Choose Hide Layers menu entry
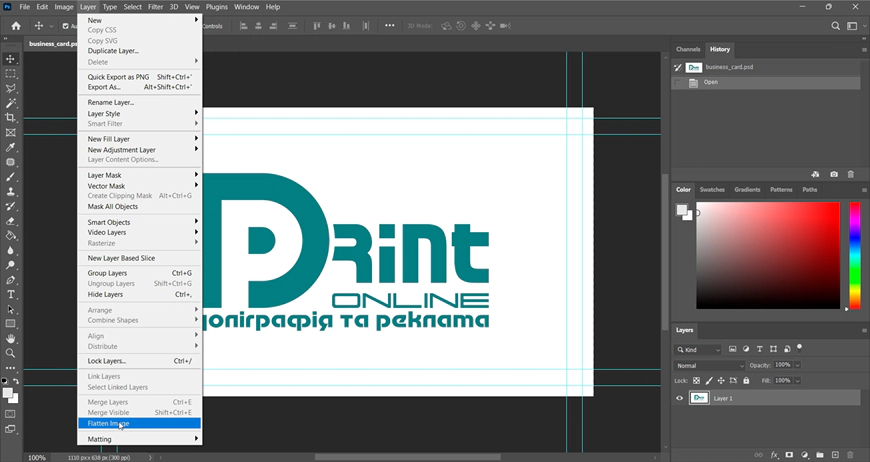 [x=140, y=294]
